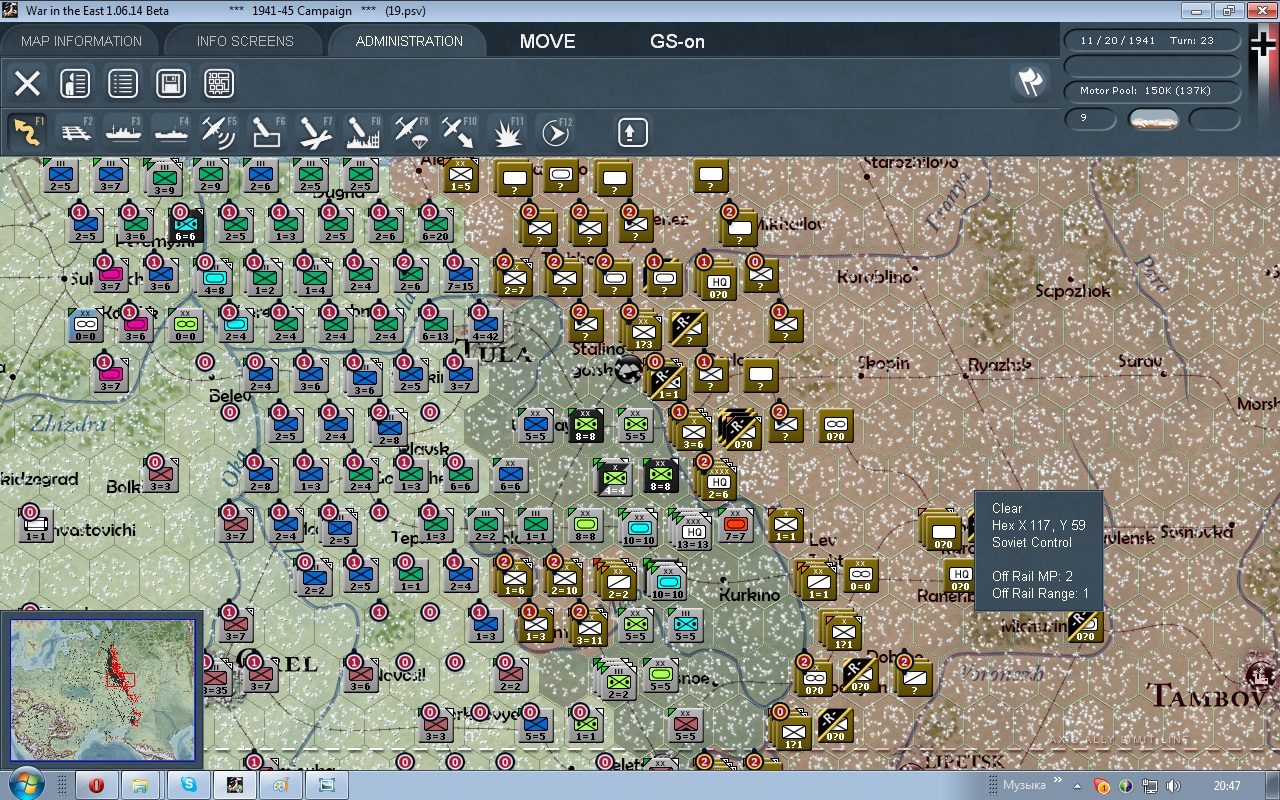The image size is (1280, 800).
Task: Select the Soviet 2=6 HQ stack
Action: [x=718, y=480]
